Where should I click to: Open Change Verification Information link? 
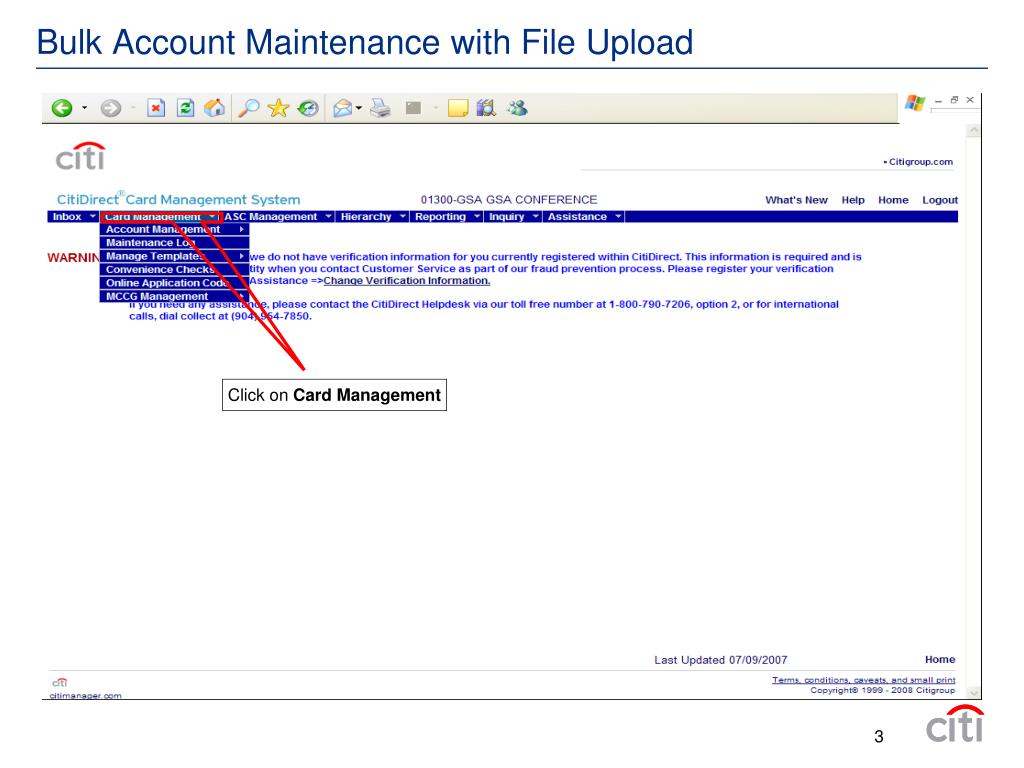(x=407, y=281)
